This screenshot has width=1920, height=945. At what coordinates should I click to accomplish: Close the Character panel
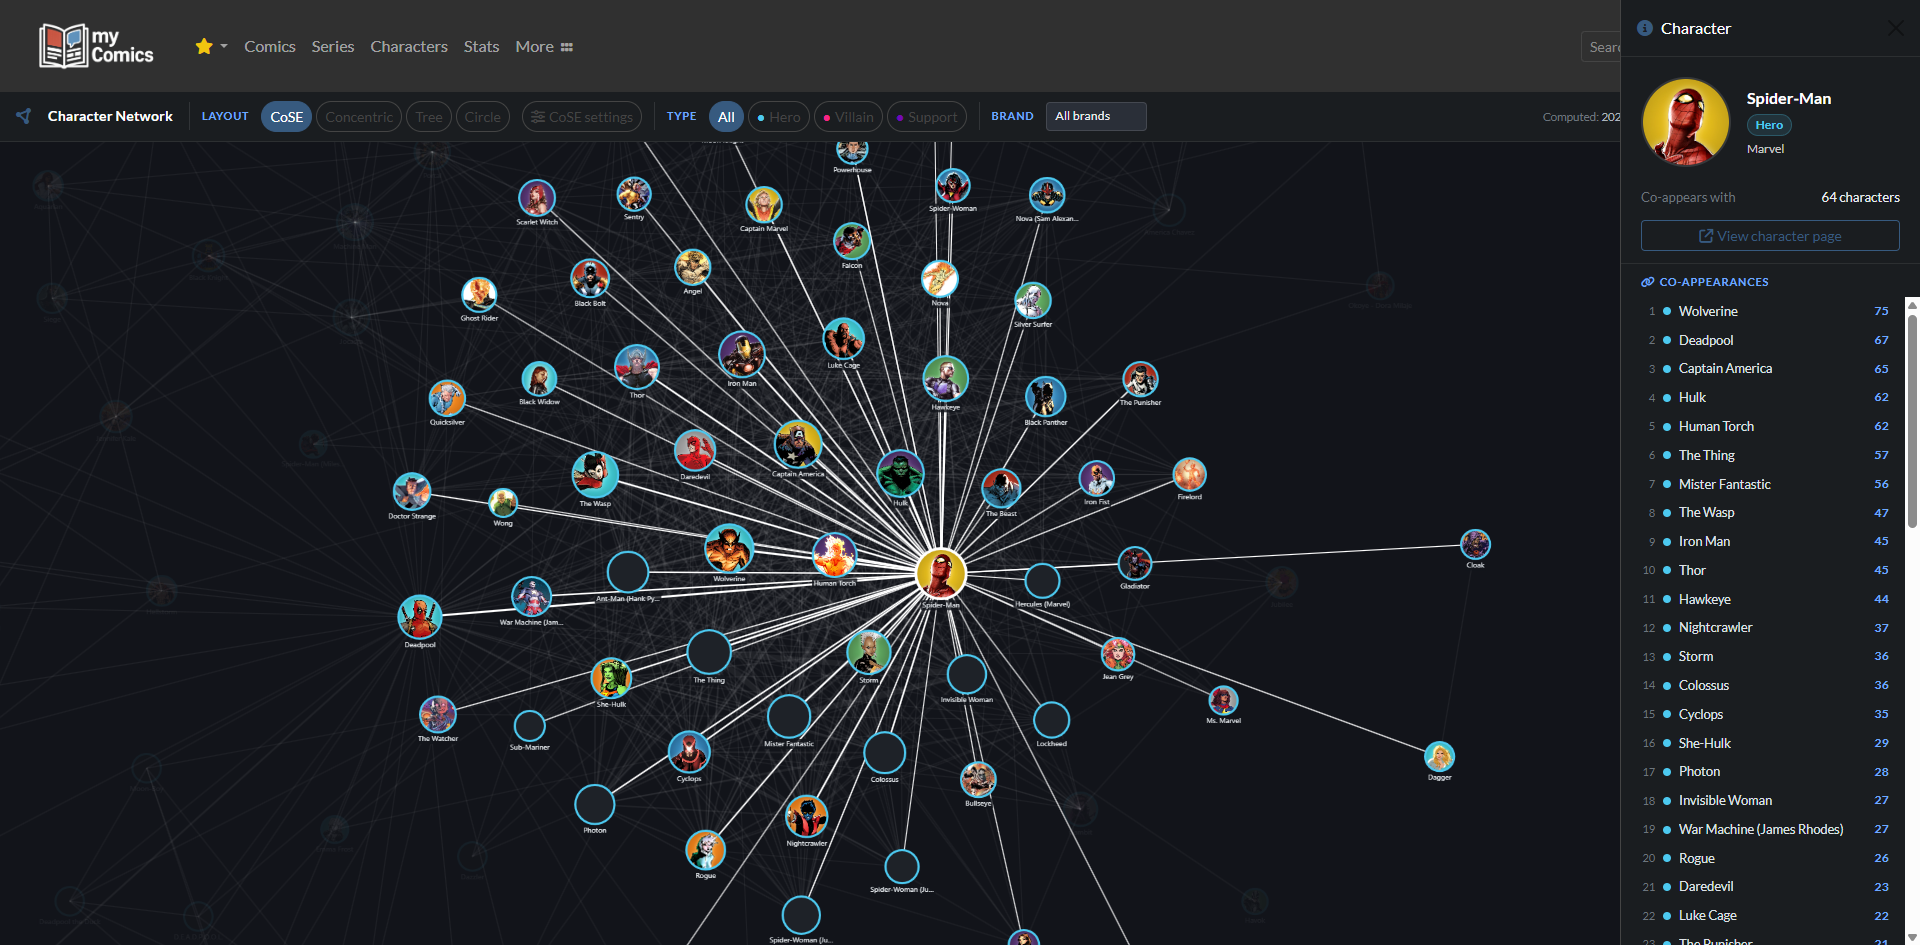pos(1895,28)
